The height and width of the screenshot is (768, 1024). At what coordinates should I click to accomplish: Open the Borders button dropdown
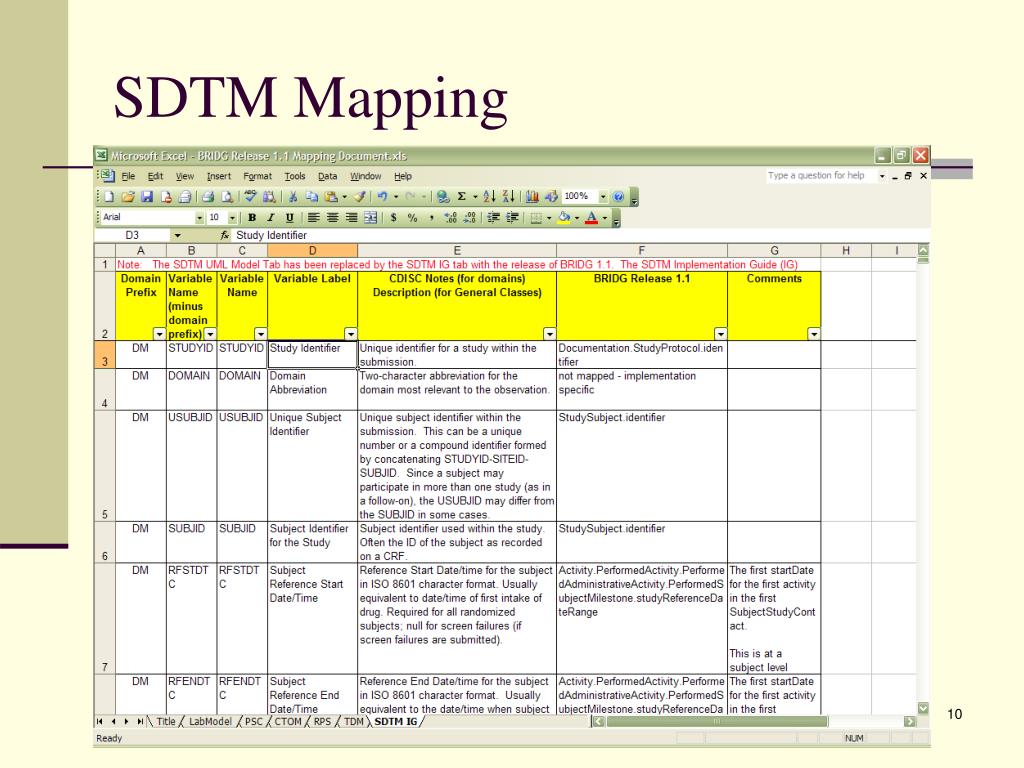[549, 217]
